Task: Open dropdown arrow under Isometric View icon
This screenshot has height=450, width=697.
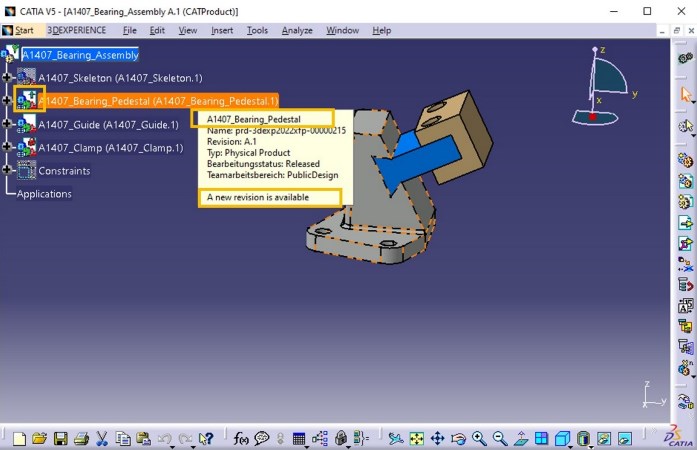Action: [570, 446]
